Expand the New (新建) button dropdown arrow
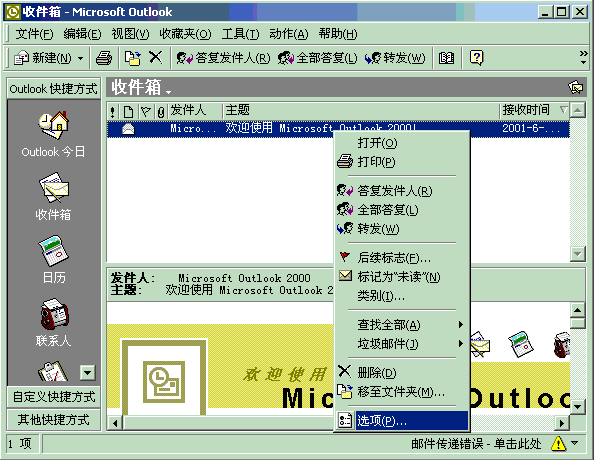This screenshot has height=460, width=594. point(80,58)
